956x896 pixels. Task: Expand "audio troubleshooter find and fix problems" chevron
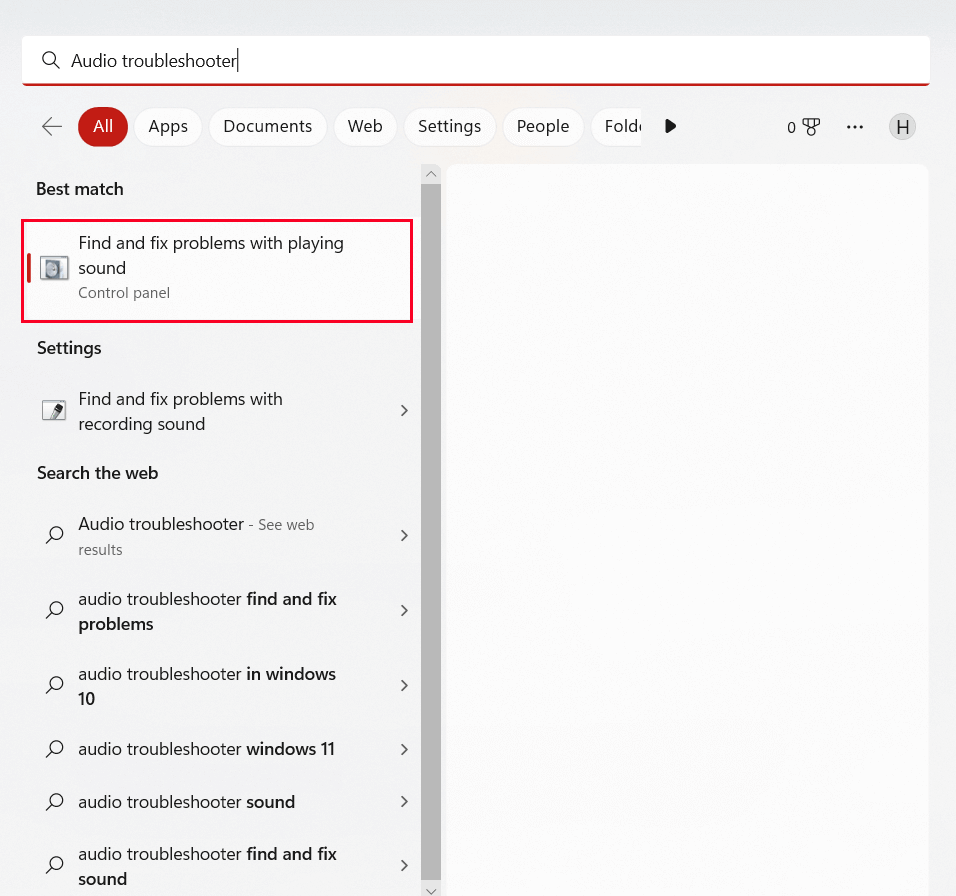[404, 610]
